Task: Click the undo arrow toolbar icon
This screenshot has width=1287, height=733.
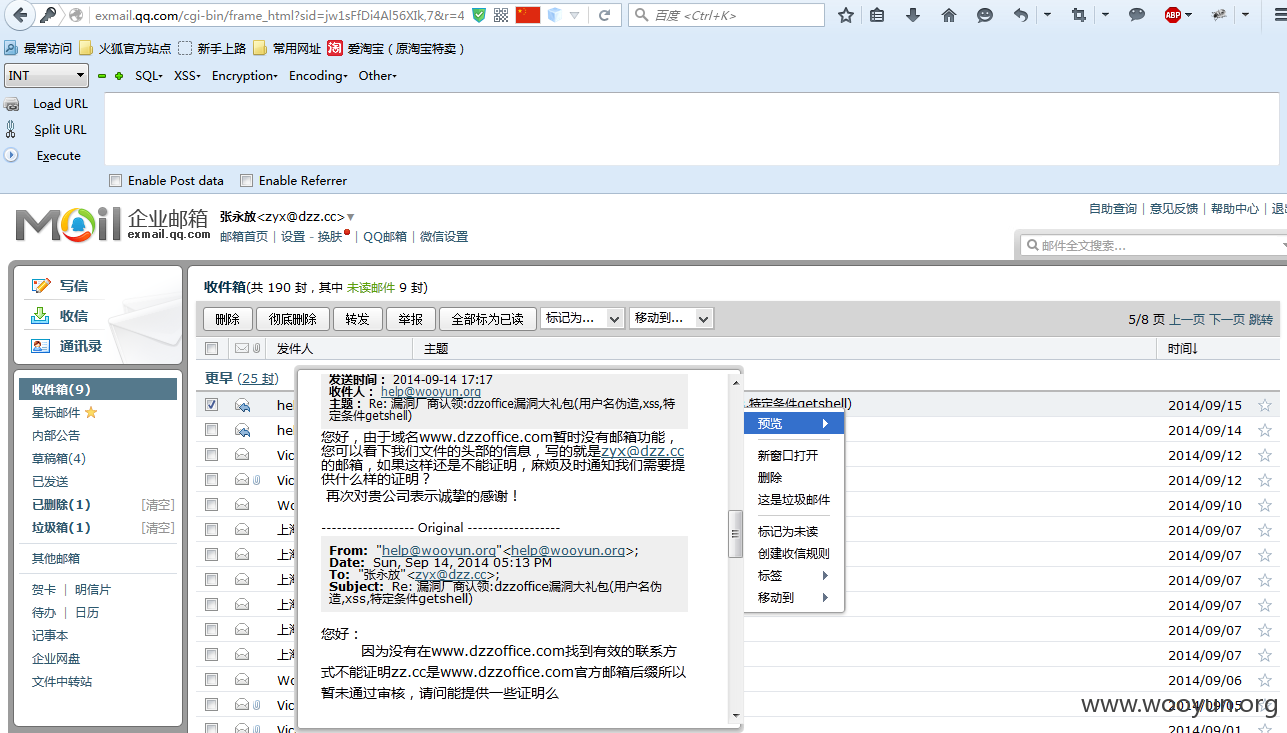Action: (1021, 15)
